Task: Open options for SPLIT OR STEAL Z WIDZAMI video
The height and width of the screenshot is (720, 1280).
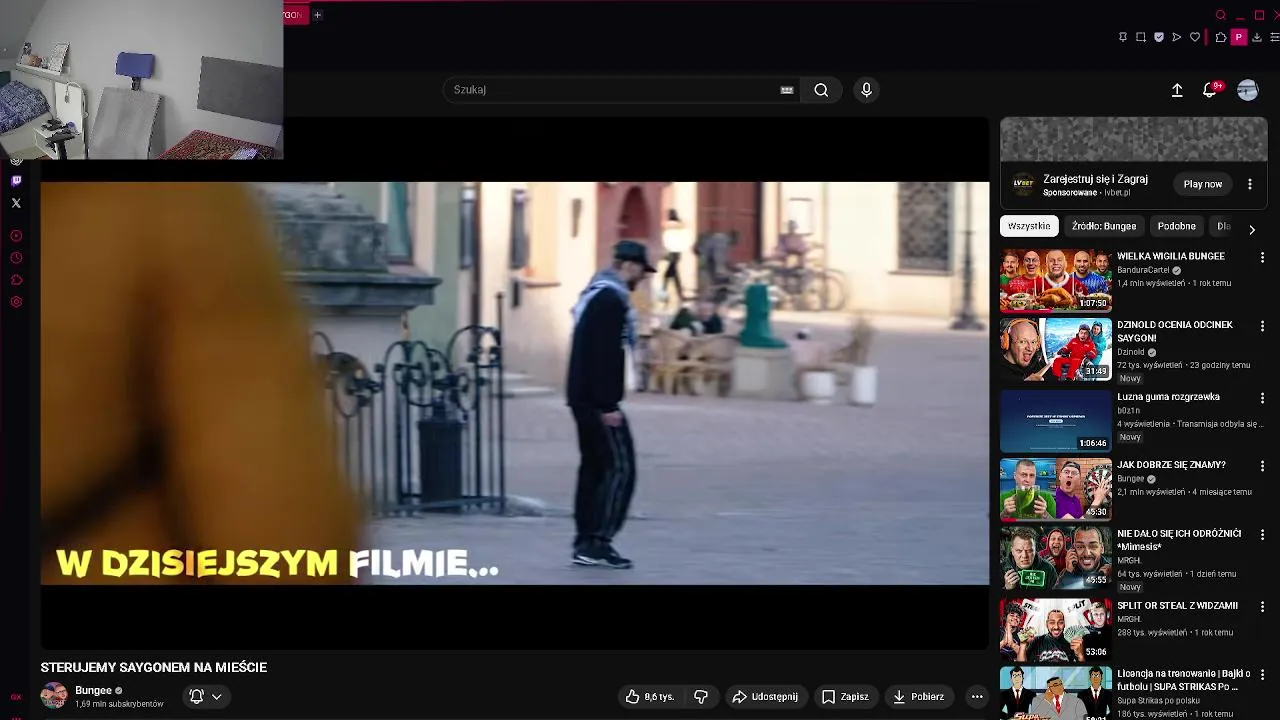Action: [1262, 606]
